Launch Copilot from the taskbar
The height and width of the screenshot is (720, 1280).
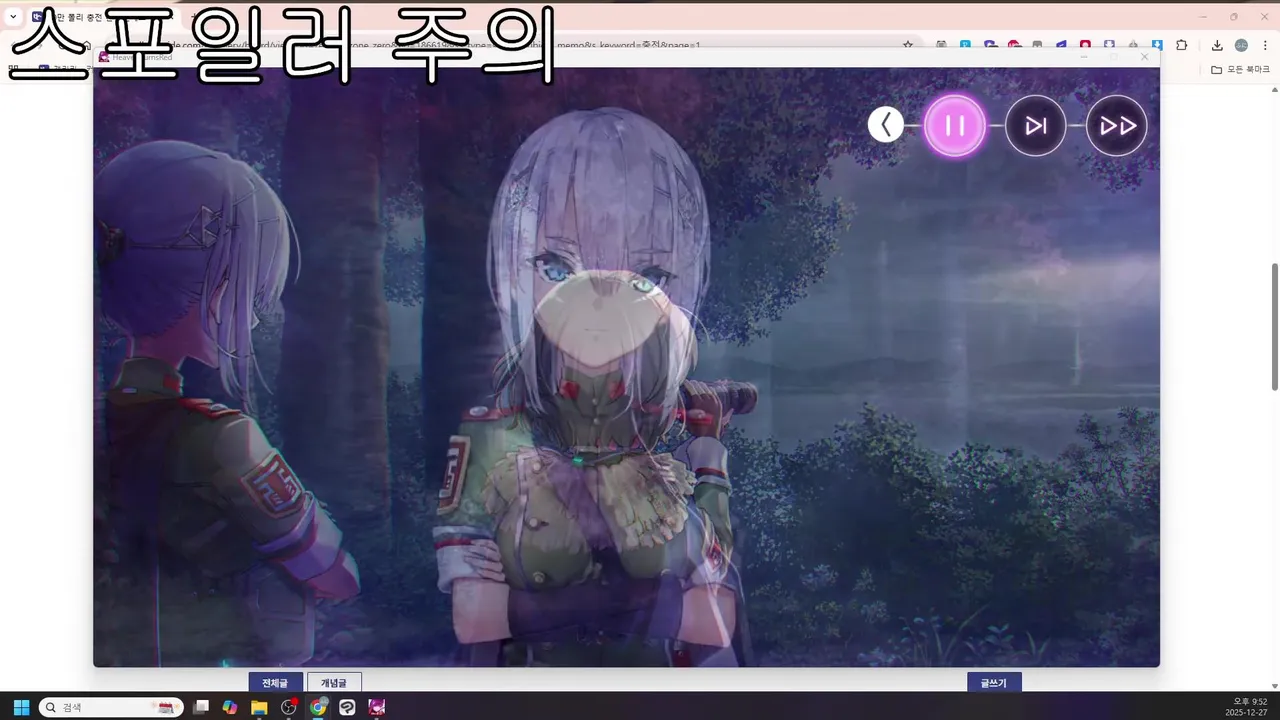tap(230, 707)
